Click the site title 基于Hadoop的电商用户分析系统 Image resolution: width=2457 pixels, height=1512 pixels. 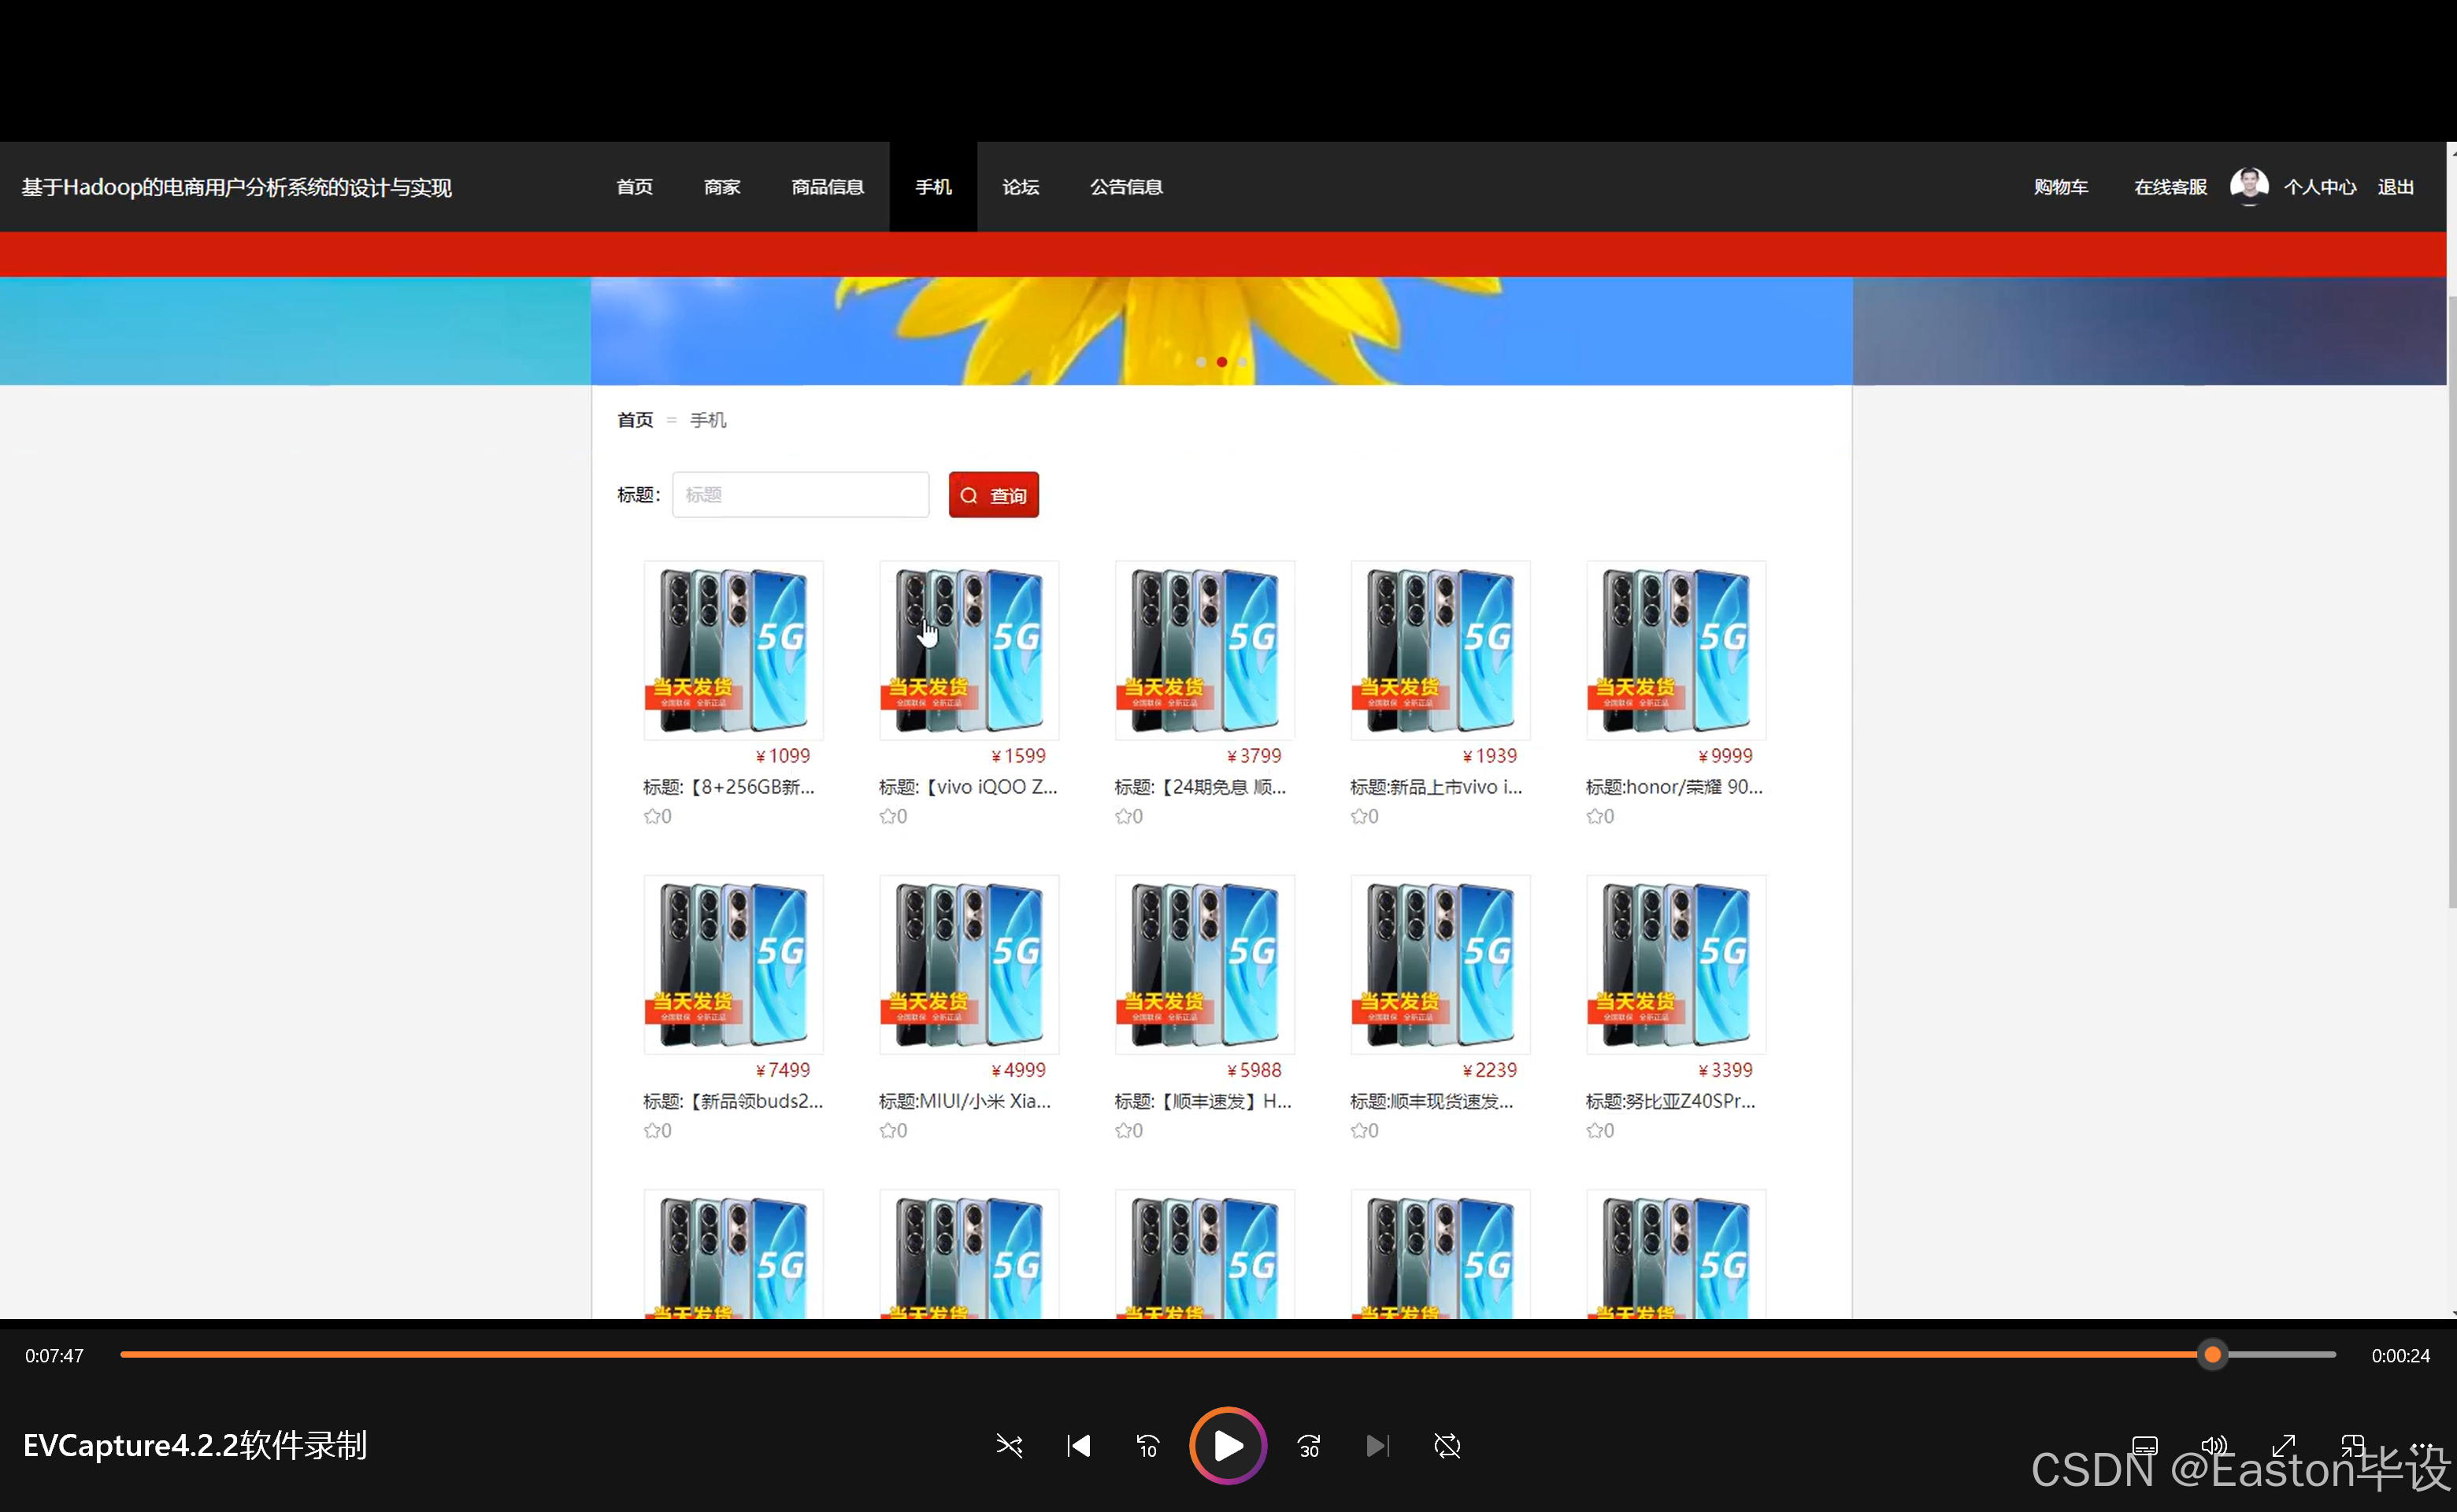tap(237, 187)
